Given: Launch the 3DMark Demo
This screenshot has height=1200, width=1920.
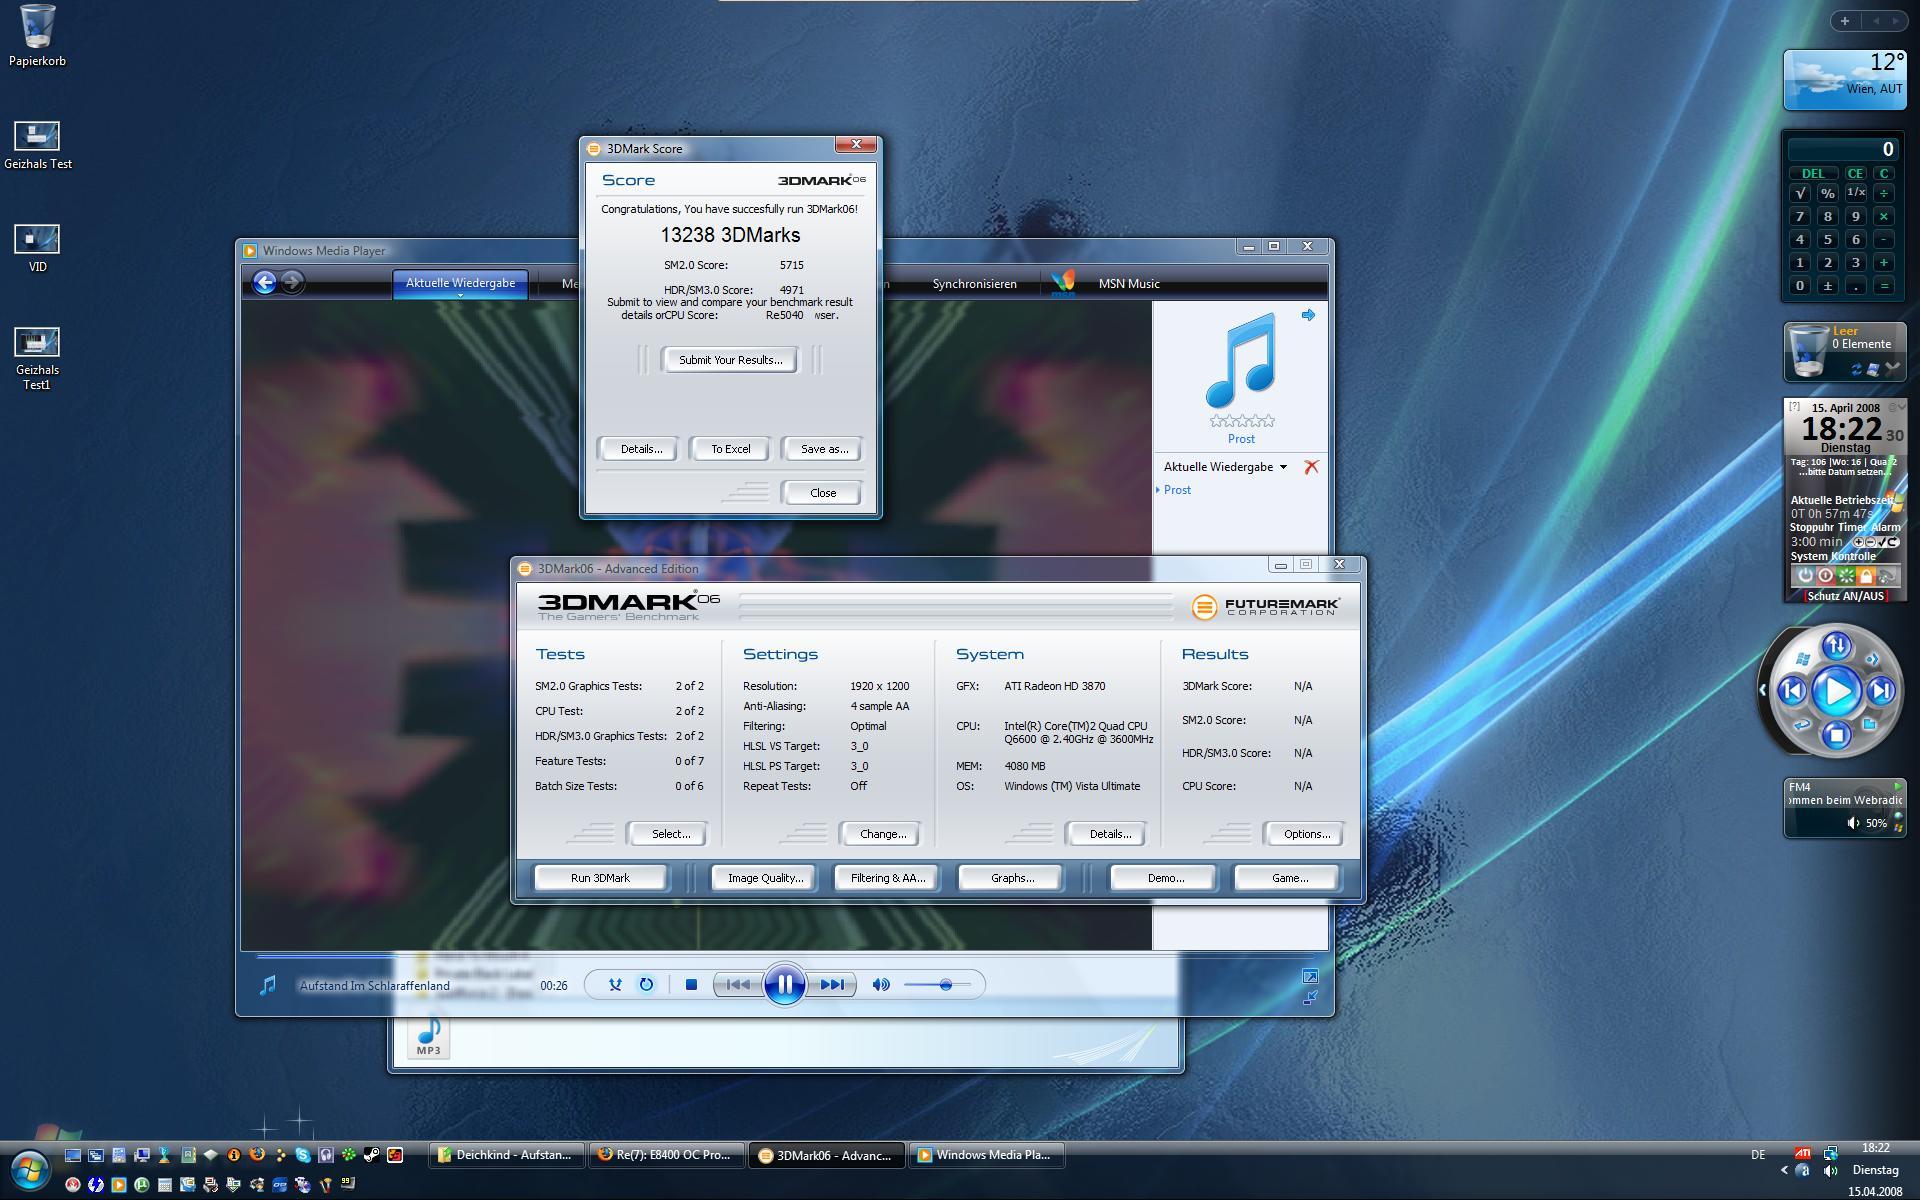Looking at the screenshot, I should (x=1165, y=878).
